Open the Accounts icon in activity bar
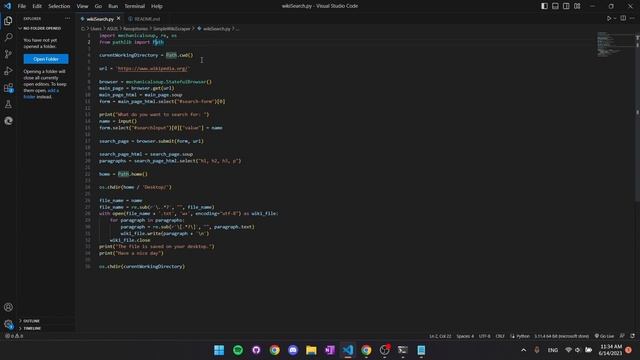This screenshot has height=360, width=640. (x=8, y=307)
